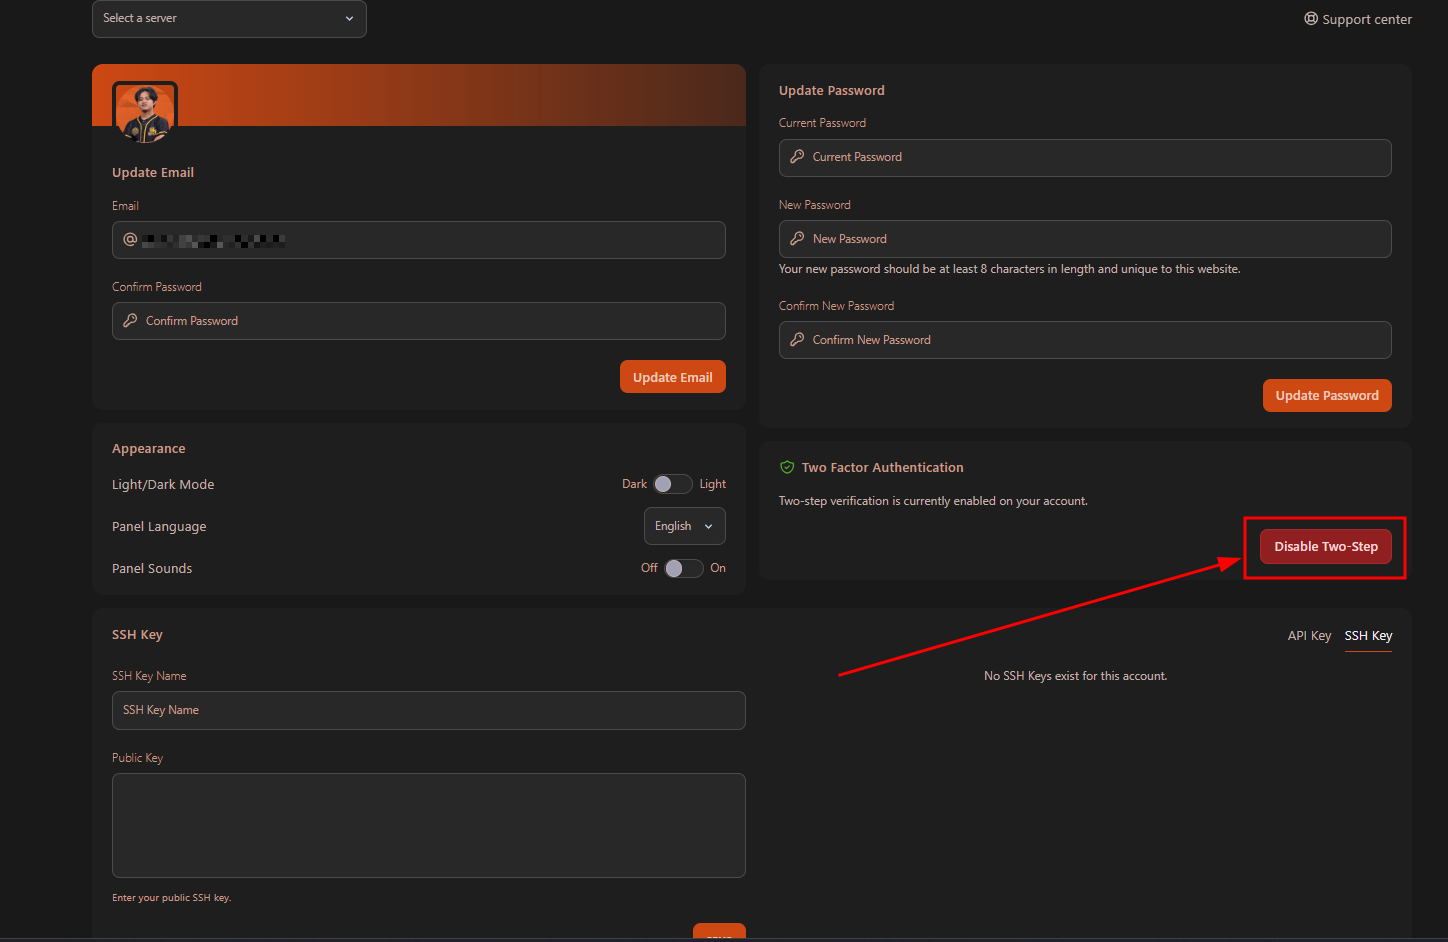The height and width of the screenshot is (942, 1448).
Task: Click inside the Public Key text area
Action: coord(428,825)
